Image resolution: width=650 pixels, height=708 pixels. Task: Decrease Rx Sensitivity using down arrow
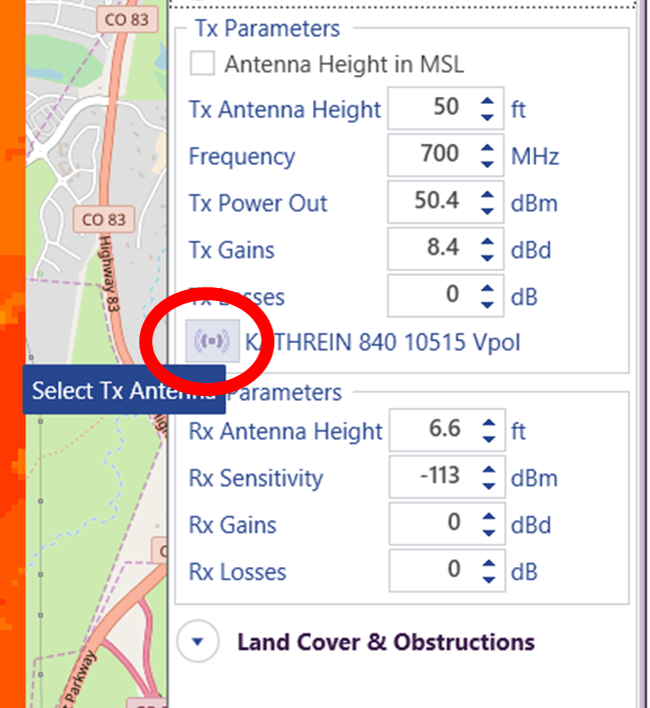[x=487, y=486]
